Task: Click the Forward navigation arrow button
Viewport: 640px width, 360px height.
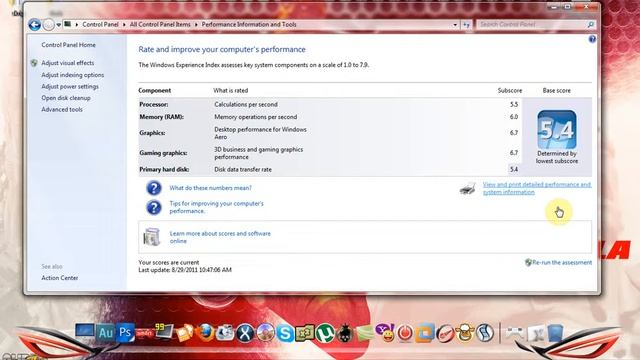Action: 49,25
